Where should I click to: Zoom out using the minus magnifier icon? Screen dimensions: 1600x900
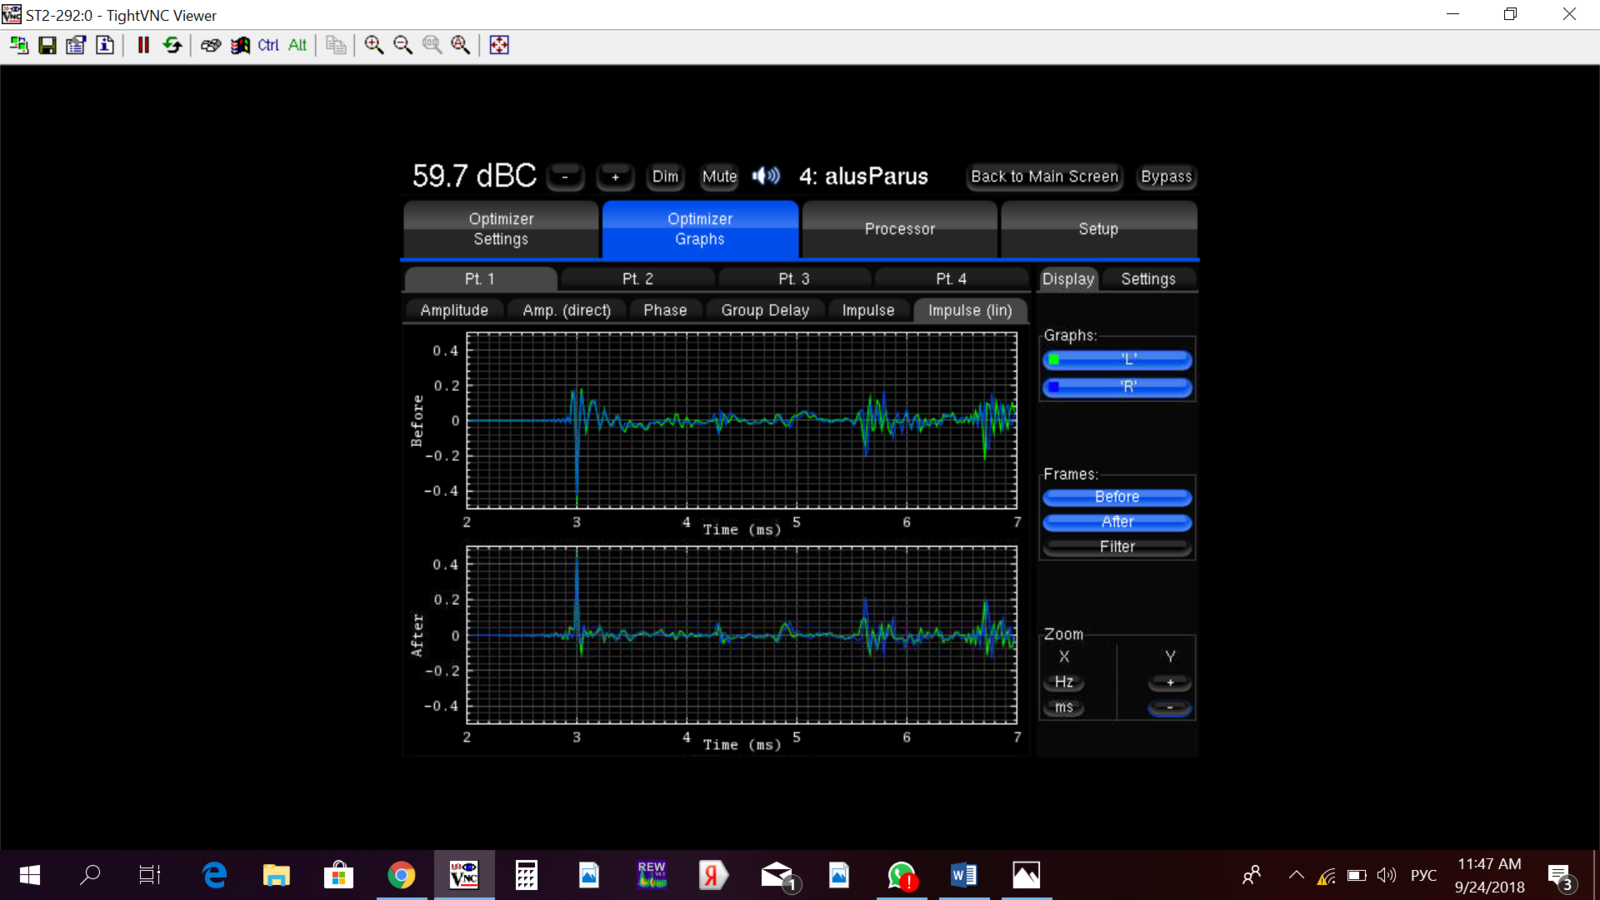[403, 45]
